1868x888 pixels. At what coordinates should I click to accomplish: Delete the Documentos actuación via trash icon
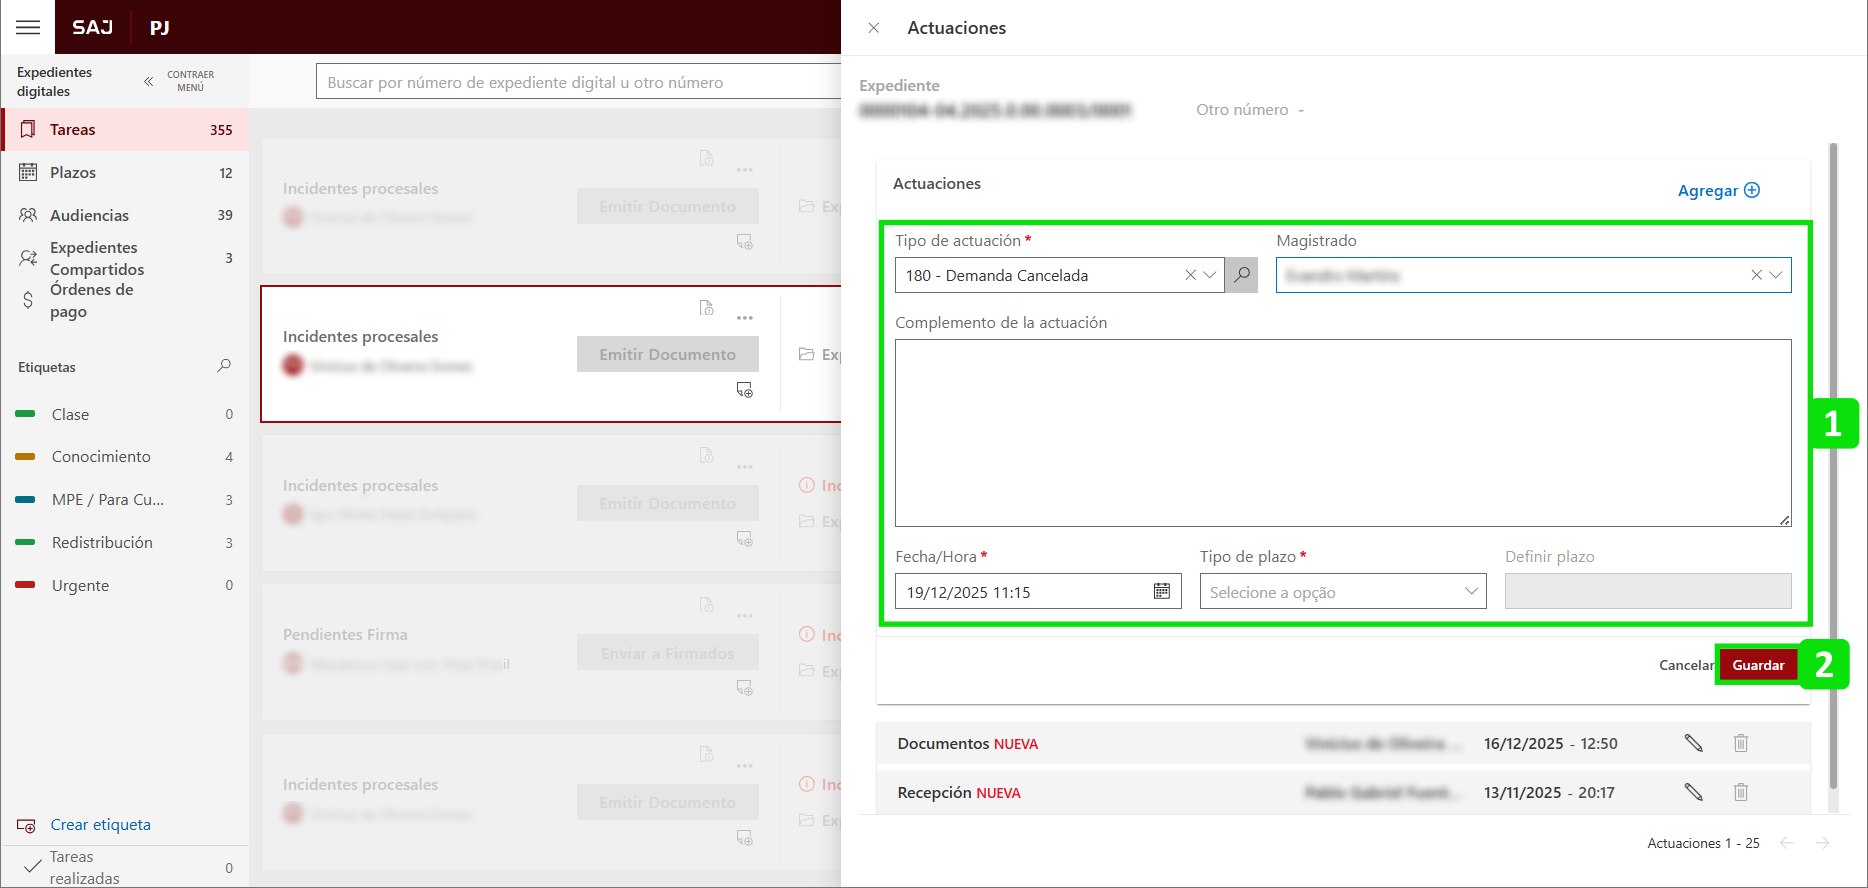tap(1740, 743)
